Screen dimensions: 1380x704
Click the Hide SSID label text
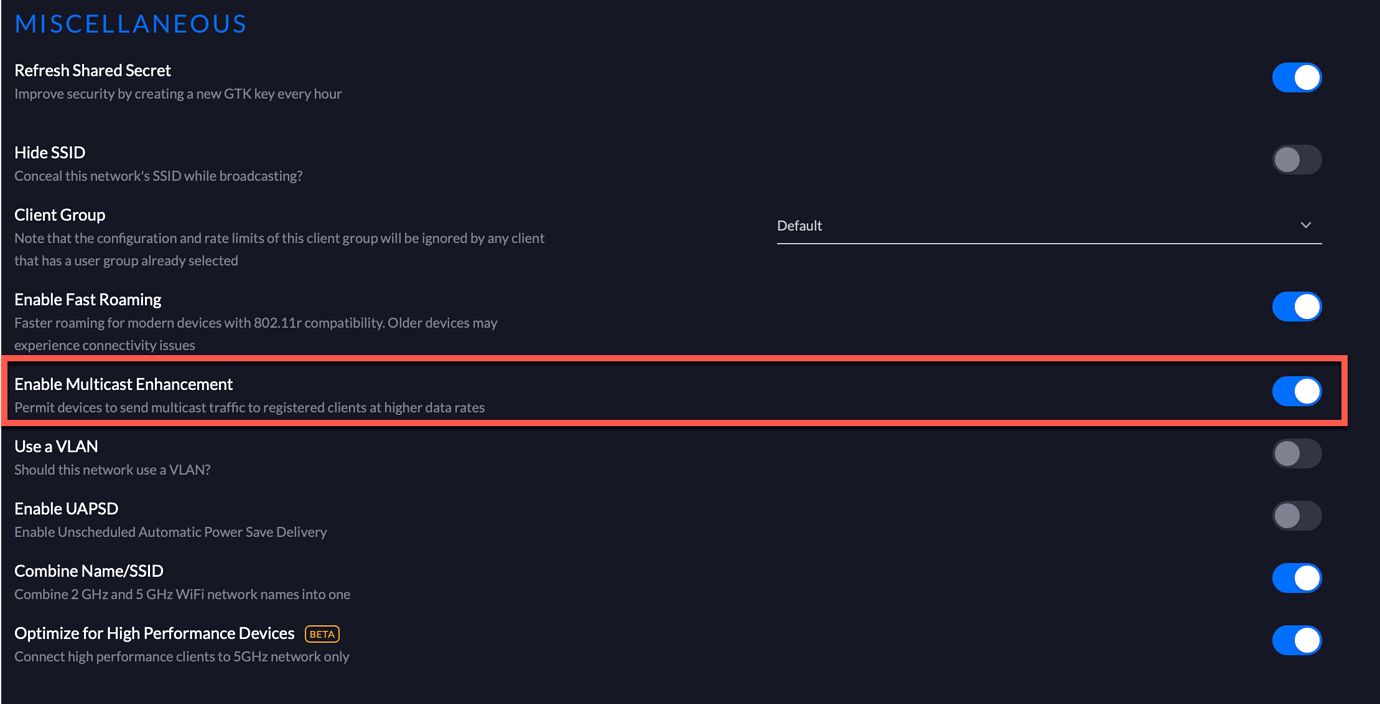(x=50, y=152)
